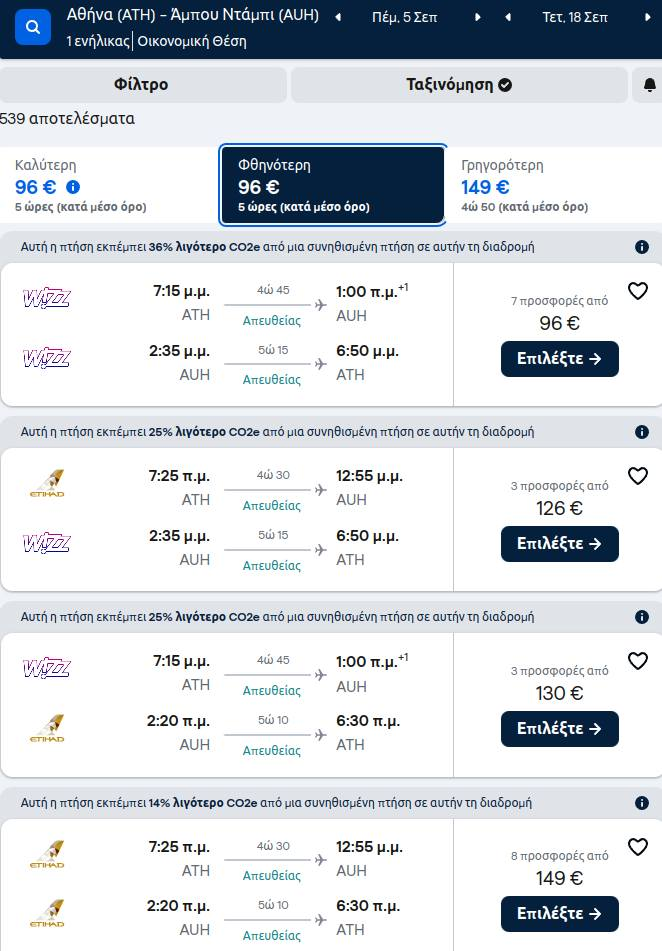
Task: Switch to the Καλύτερη results tab
Action: point(109,186)
